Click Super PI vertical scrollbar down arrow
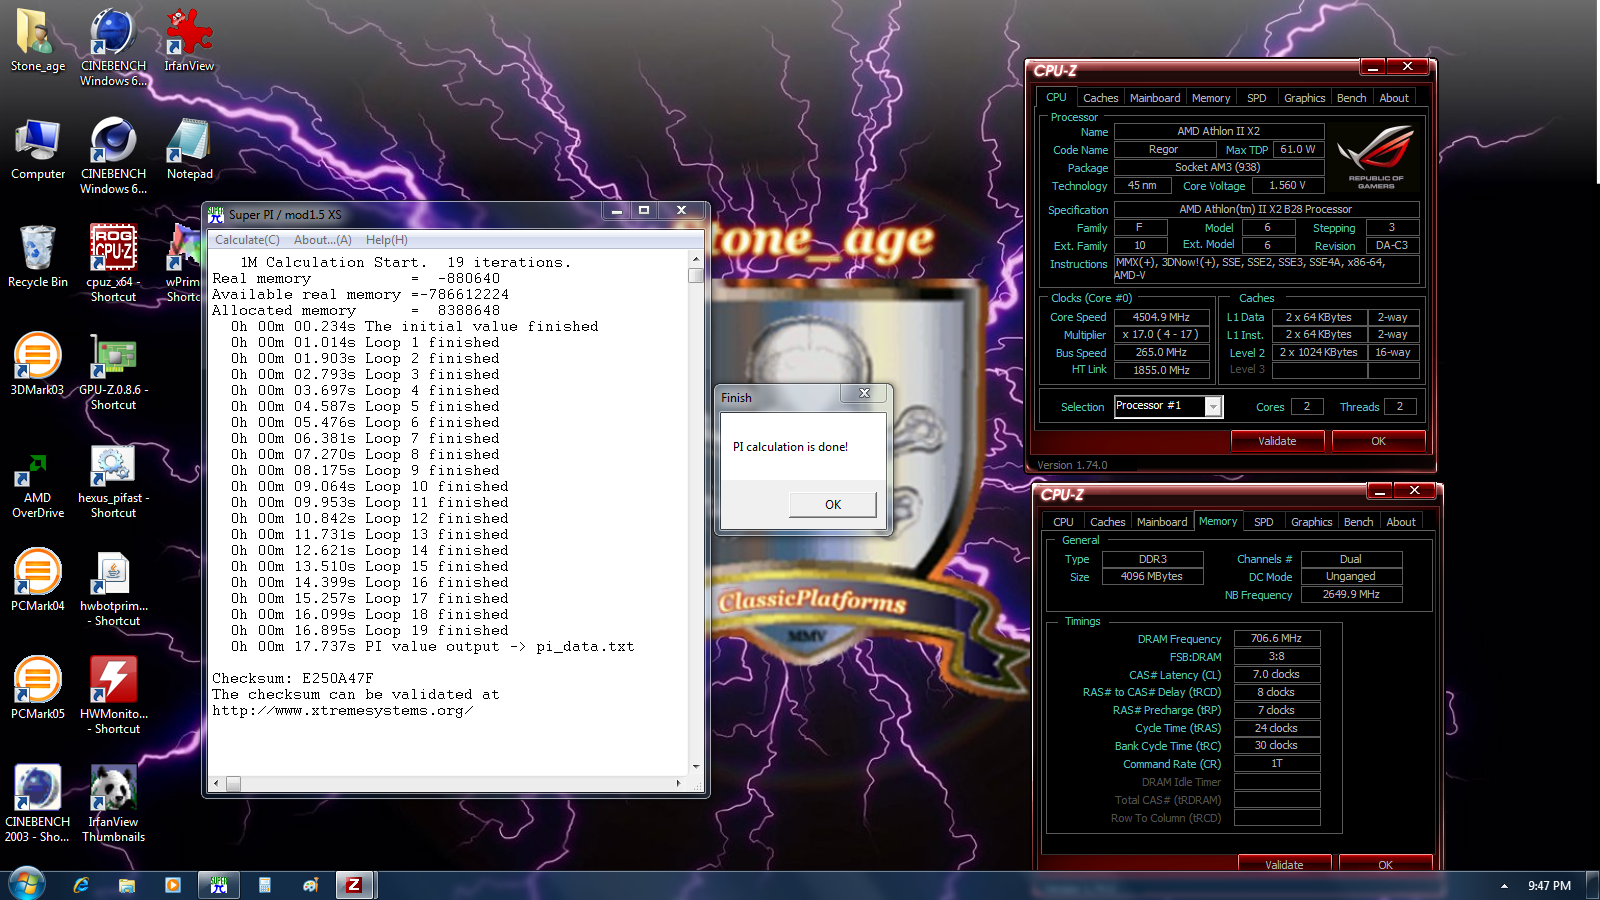The width and height of the screenshot is (1600, 900). [x=696, y=767]
